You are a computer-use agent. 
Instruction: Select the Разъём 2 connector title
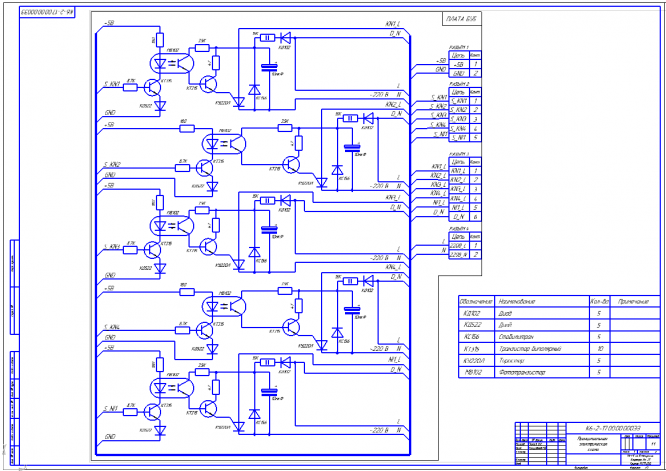click(x=459, y=84)
